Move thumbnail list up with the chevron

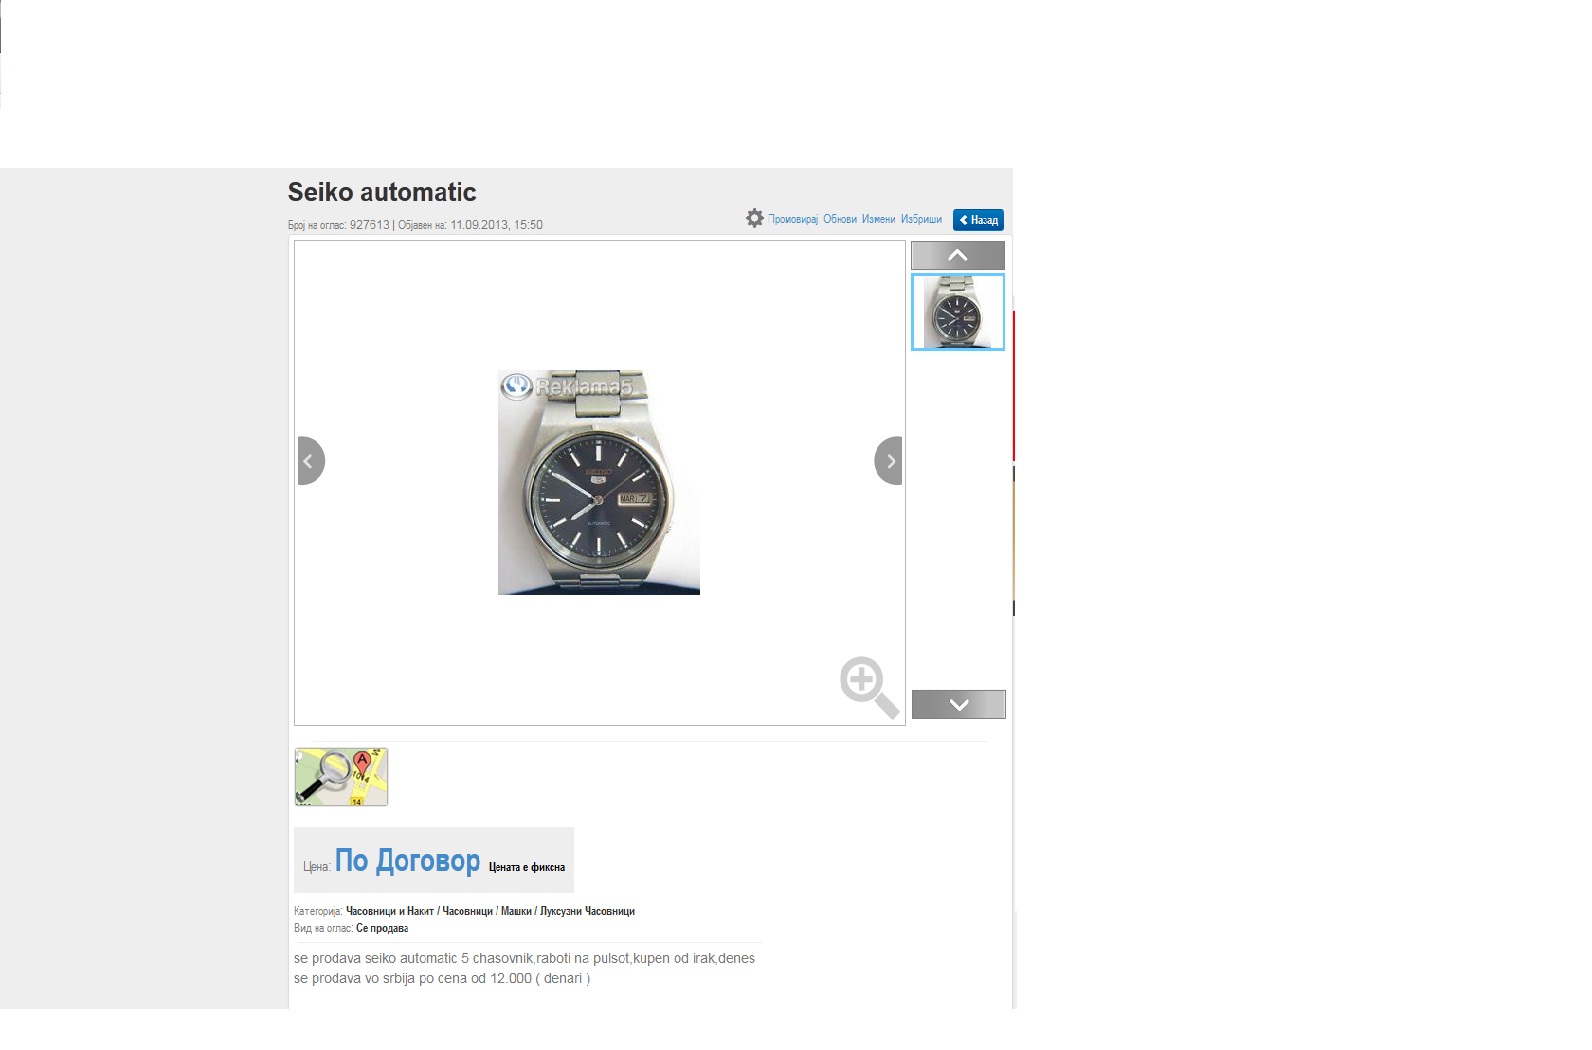pyautogui.click(x=958, y=255)
